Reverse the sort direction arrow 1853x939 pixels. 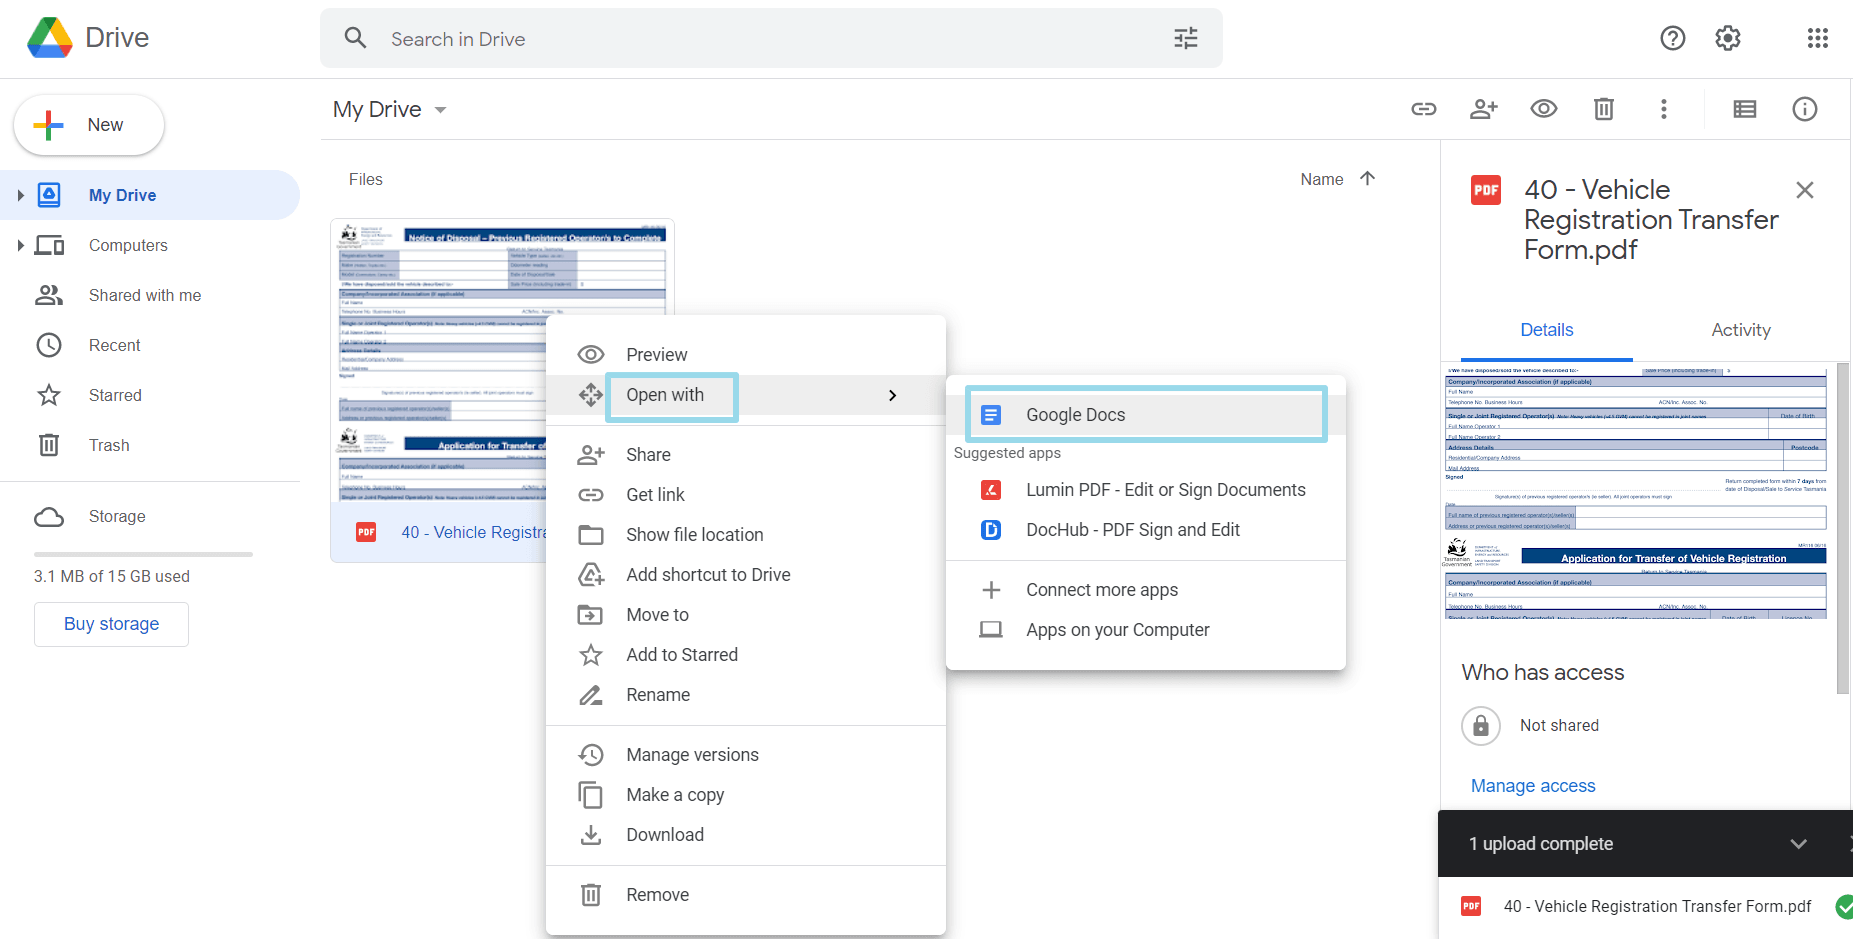coord(1368,179)
